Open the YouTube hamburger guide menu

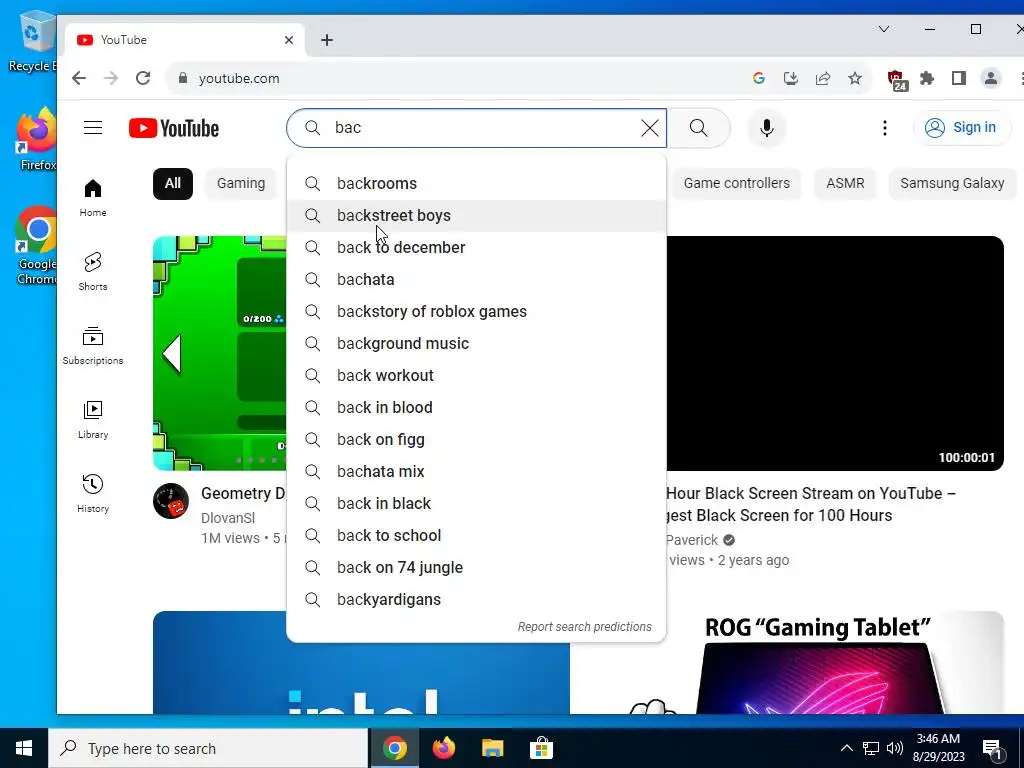93,128
